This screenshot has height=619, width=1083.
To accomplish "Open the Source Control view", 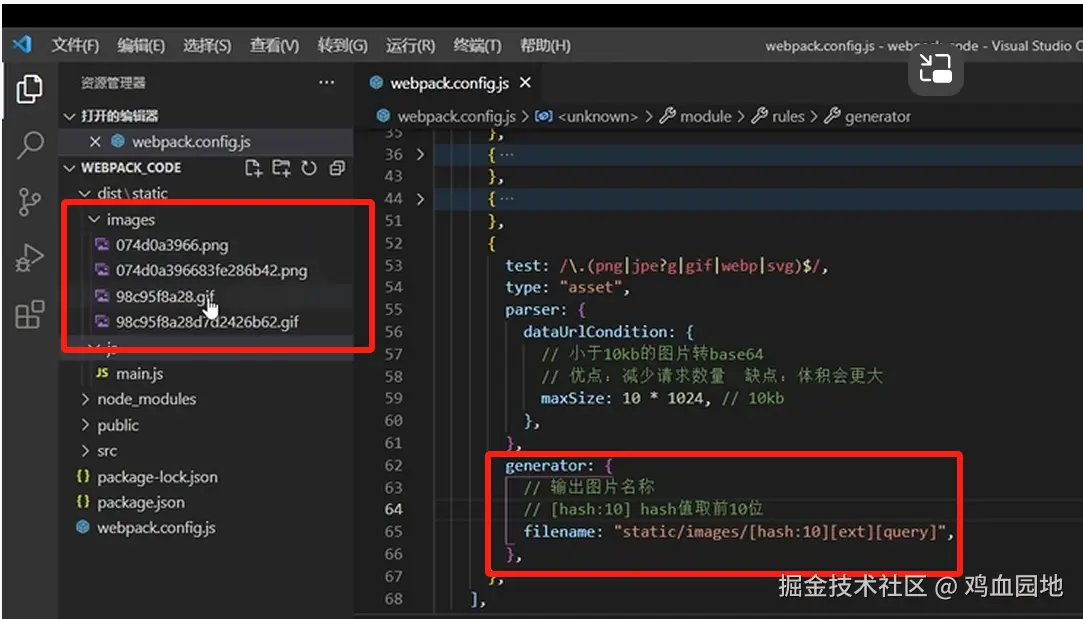I will point(29,202).
